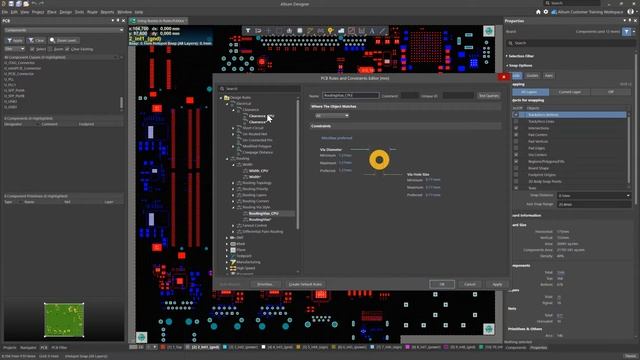The width and height of the screenshot is (640, 360).
Task: Click the OK button in the Rules editor
Action: click(x=442, y=284)
